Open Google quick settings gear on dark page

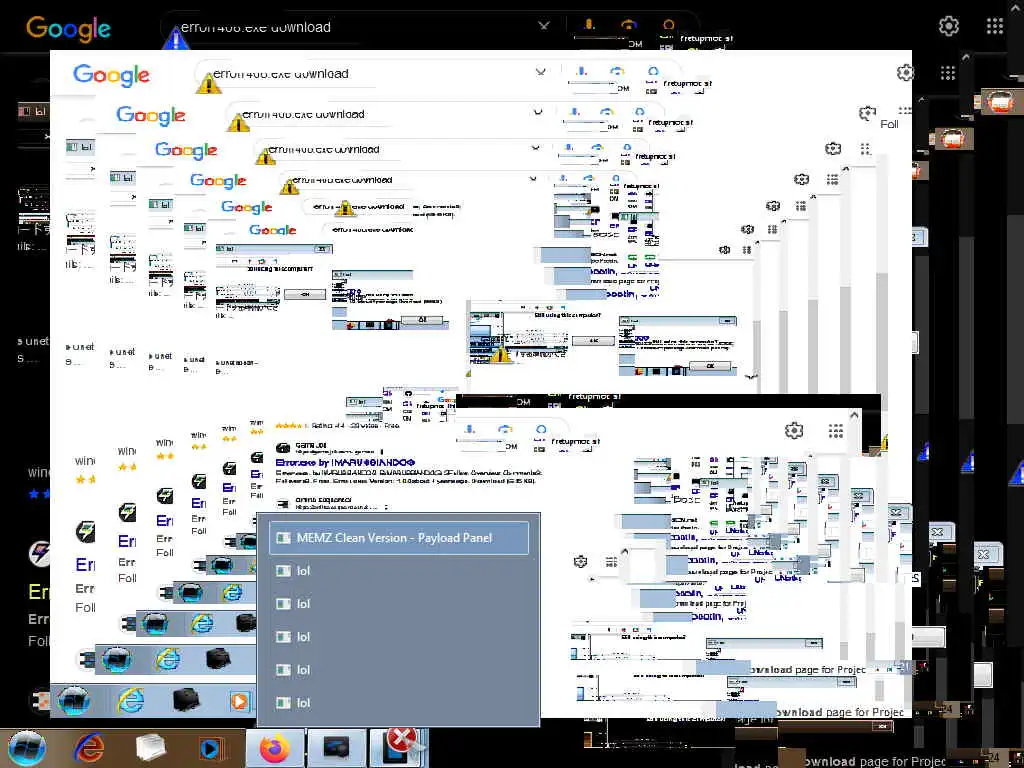click(949, 26)
